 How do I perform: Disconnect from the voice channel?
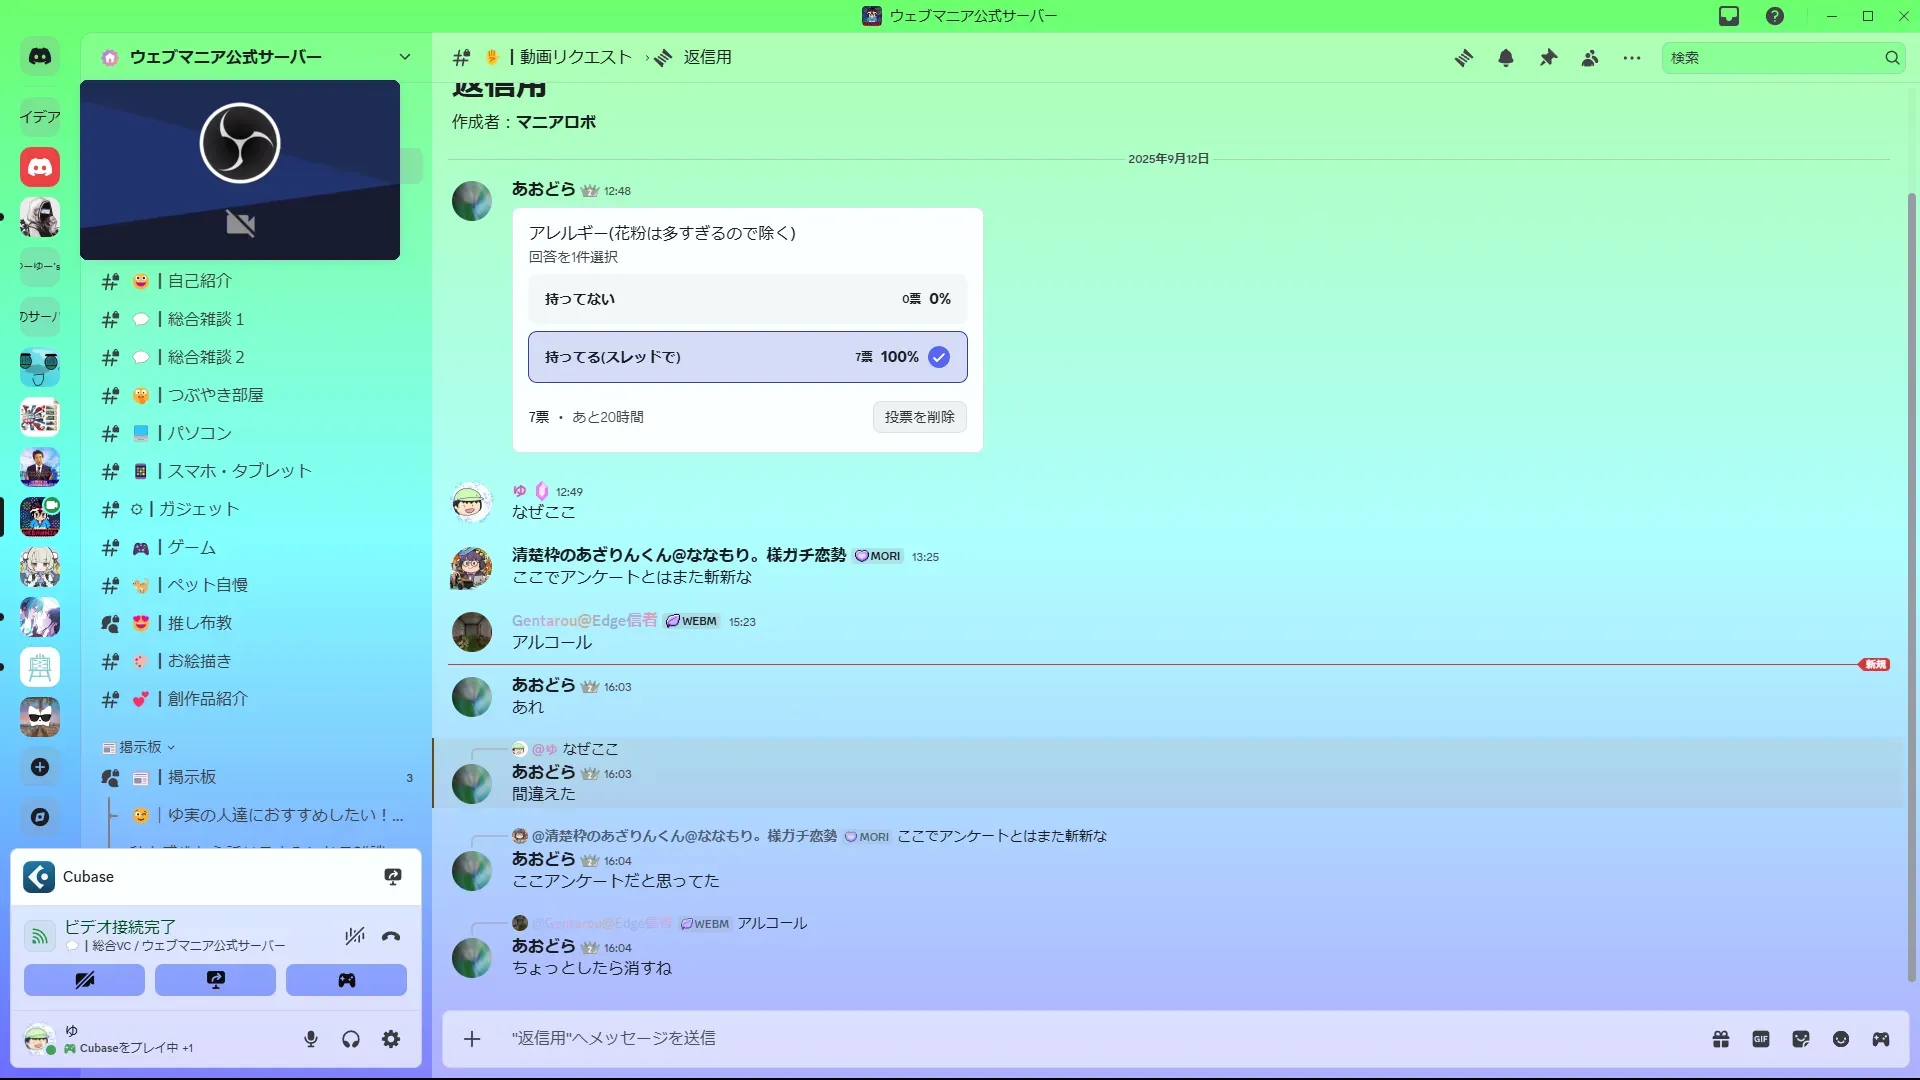pyautogui.click(x=391, y=937)
